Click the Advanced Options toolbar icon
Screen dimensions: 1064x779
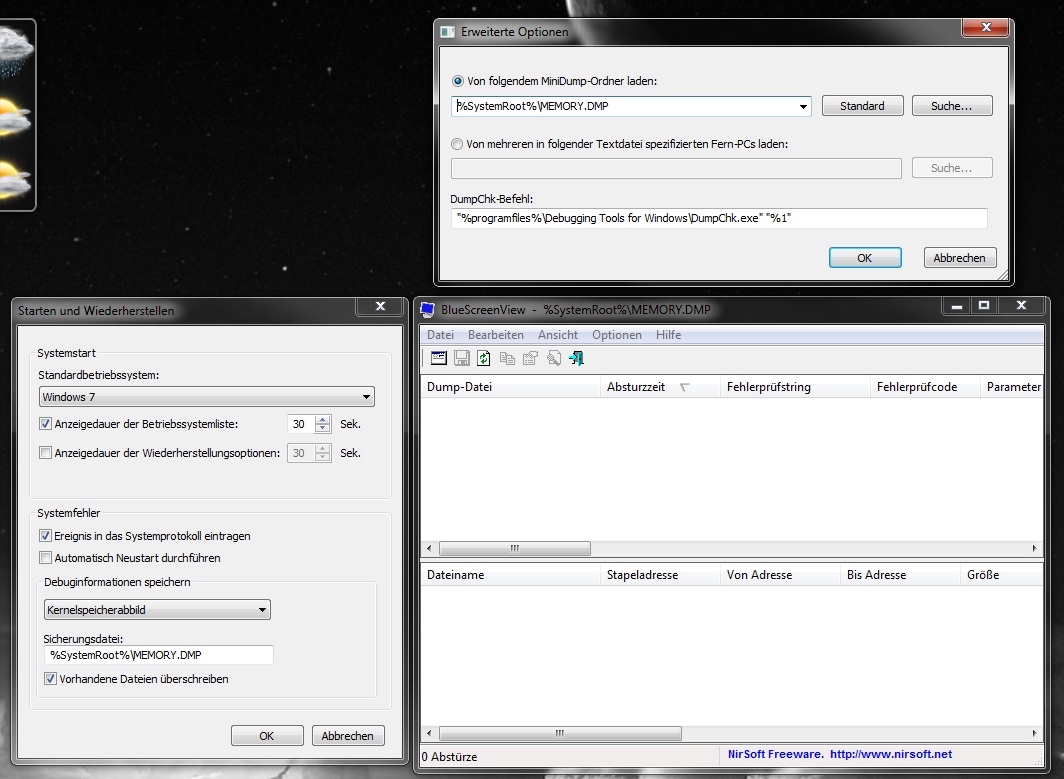point(438,358)
